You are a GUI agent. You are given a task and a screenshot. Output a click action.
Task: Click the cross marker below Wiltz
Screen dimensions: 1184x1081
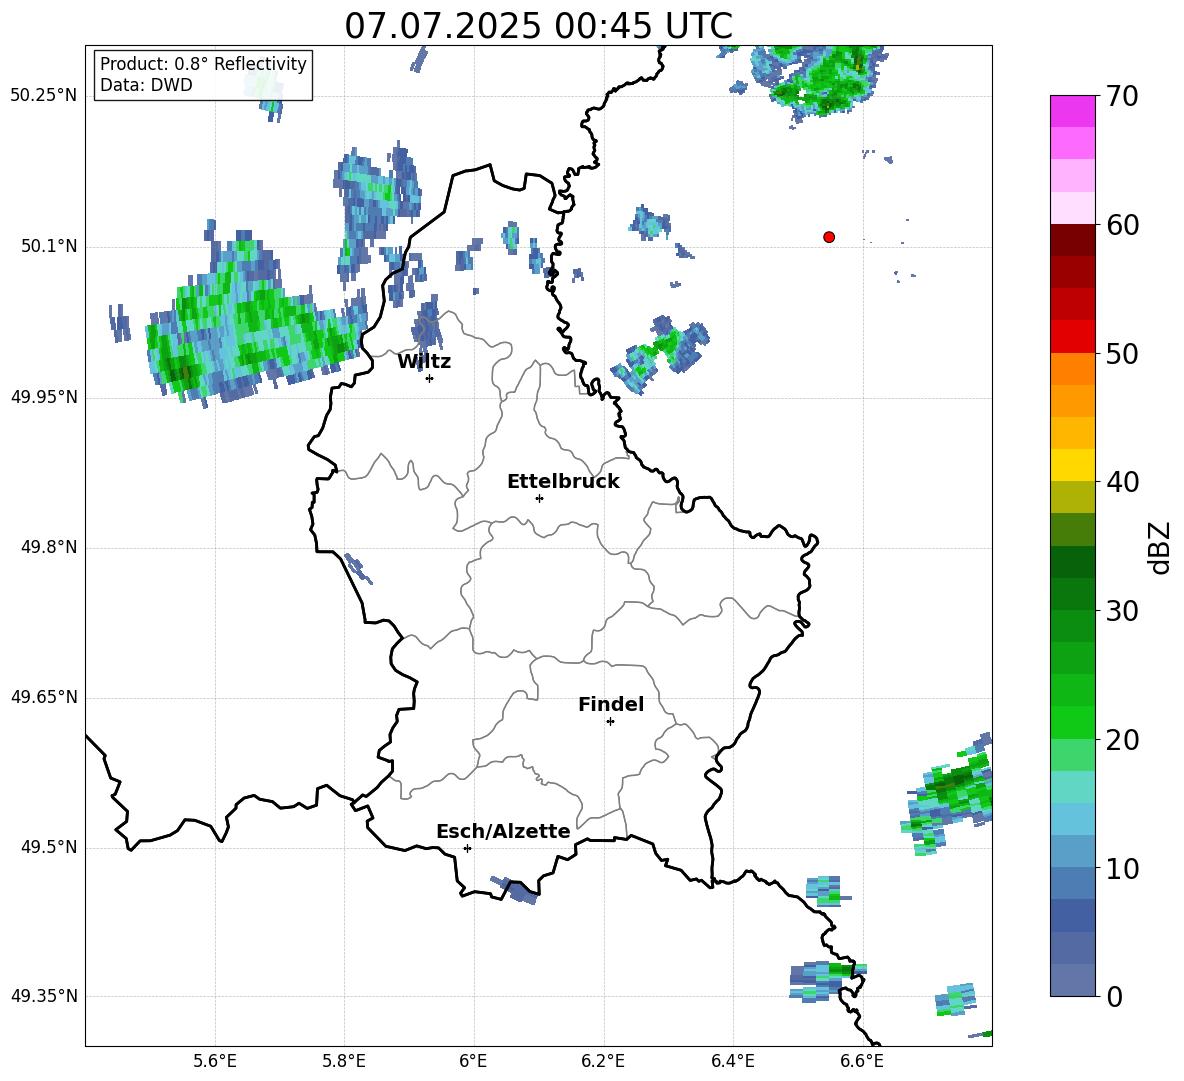[x=429, y=378]
